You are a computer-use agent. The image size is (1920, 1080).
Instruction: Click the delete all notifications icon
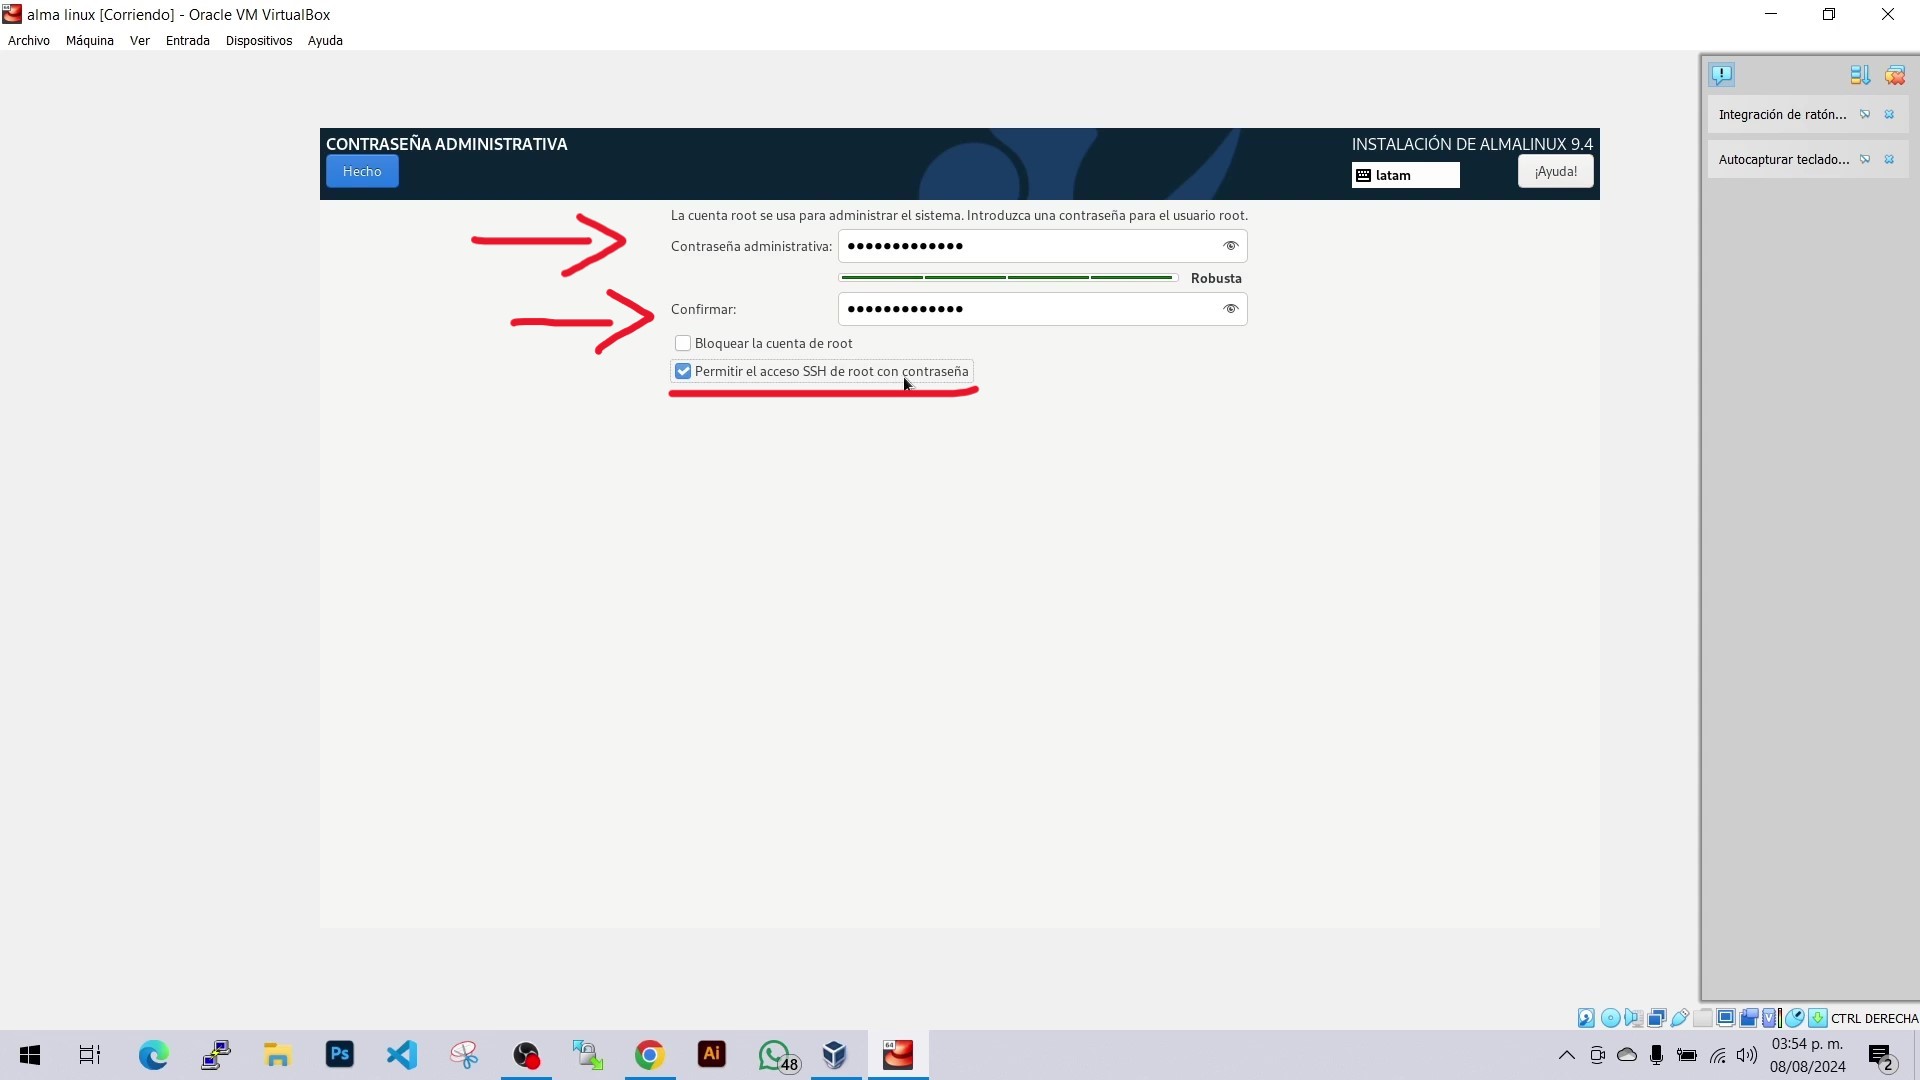coord(1895,75)
